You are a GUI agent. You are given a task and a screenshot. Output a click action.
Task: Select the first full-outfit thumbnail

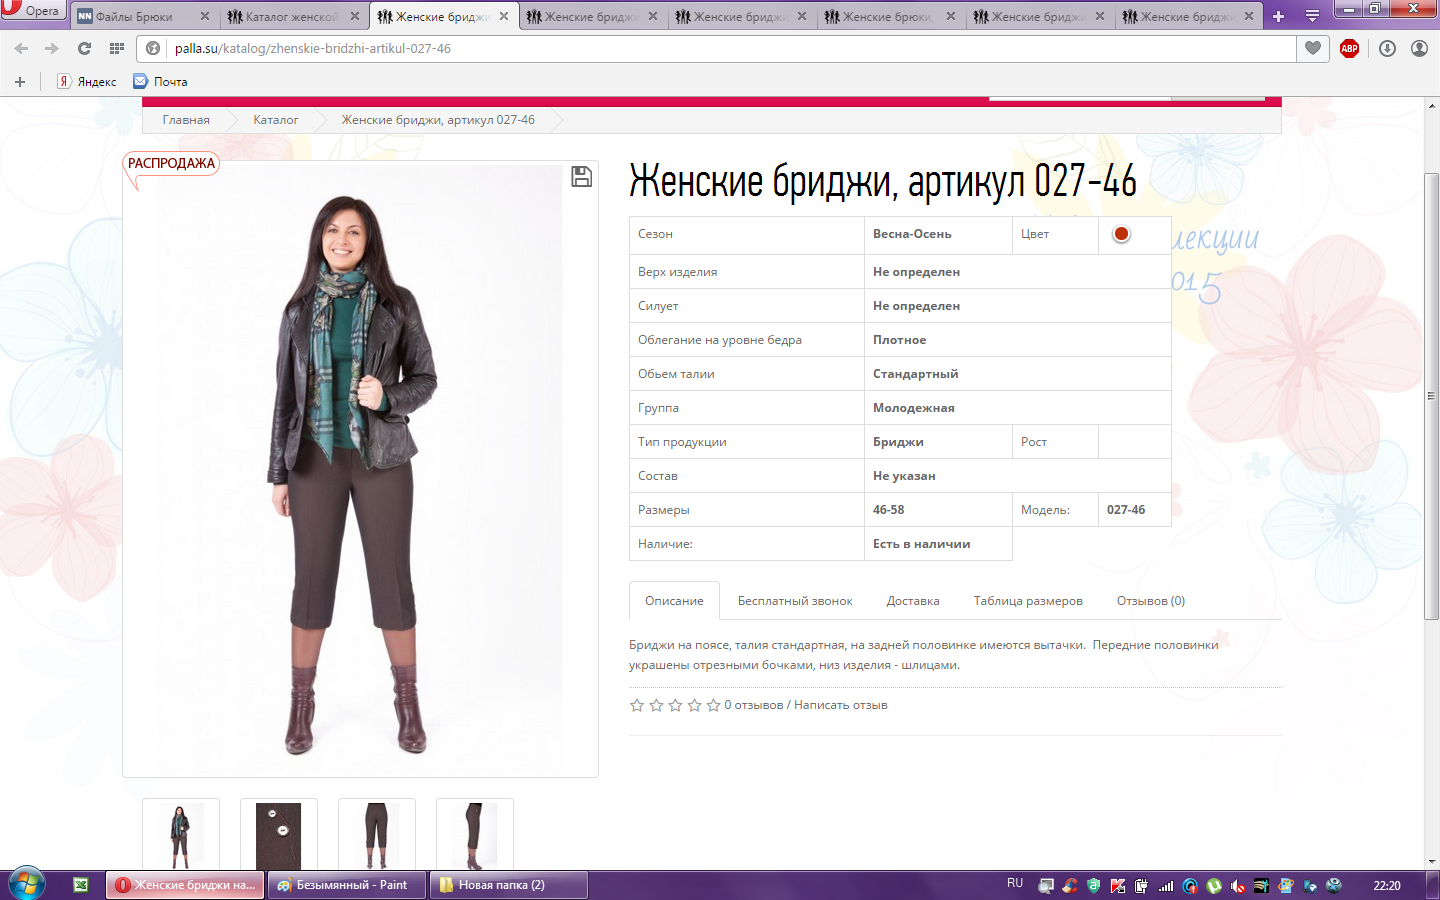180,835
